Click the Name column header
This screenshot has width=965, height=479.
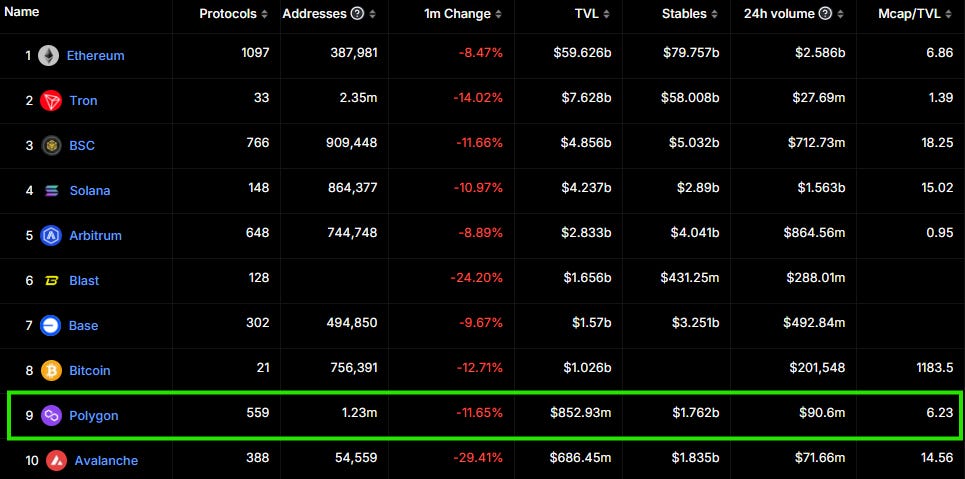point(22,12)
